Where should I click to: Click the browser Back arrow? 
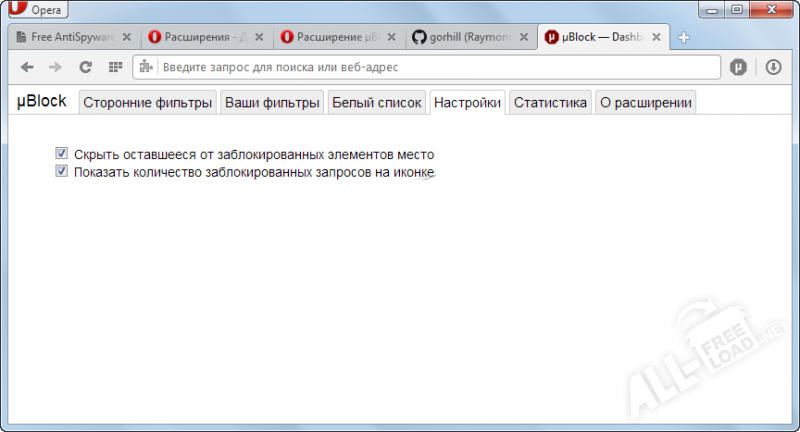[27, 67]
